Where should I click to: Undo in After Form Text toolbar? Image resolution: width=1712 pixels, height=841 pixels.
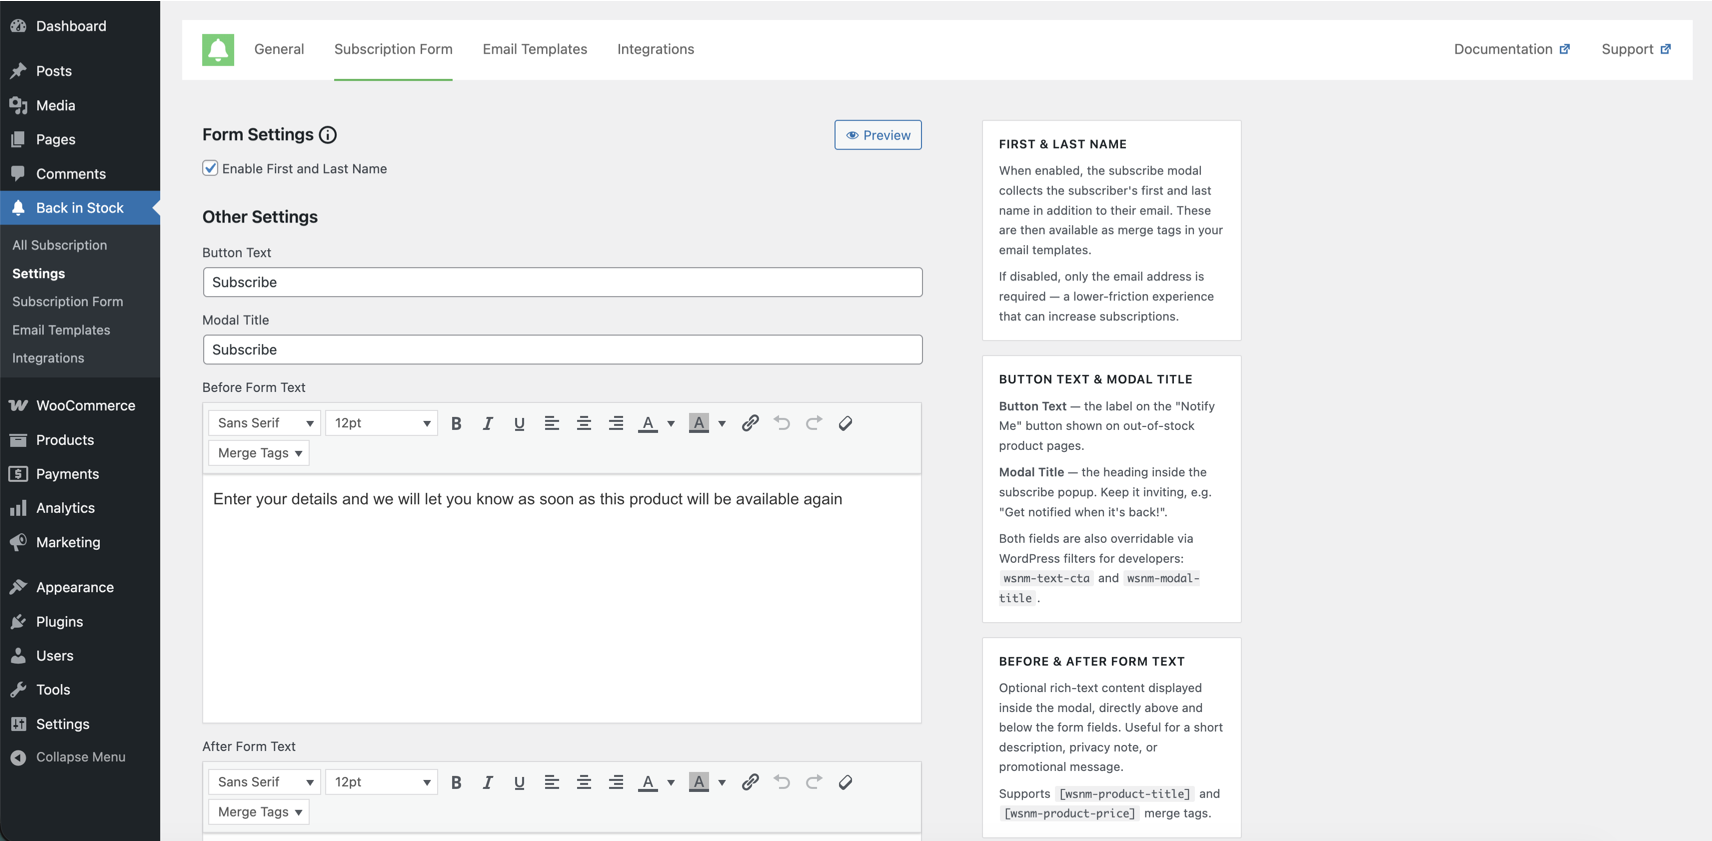tap(782, 782)
